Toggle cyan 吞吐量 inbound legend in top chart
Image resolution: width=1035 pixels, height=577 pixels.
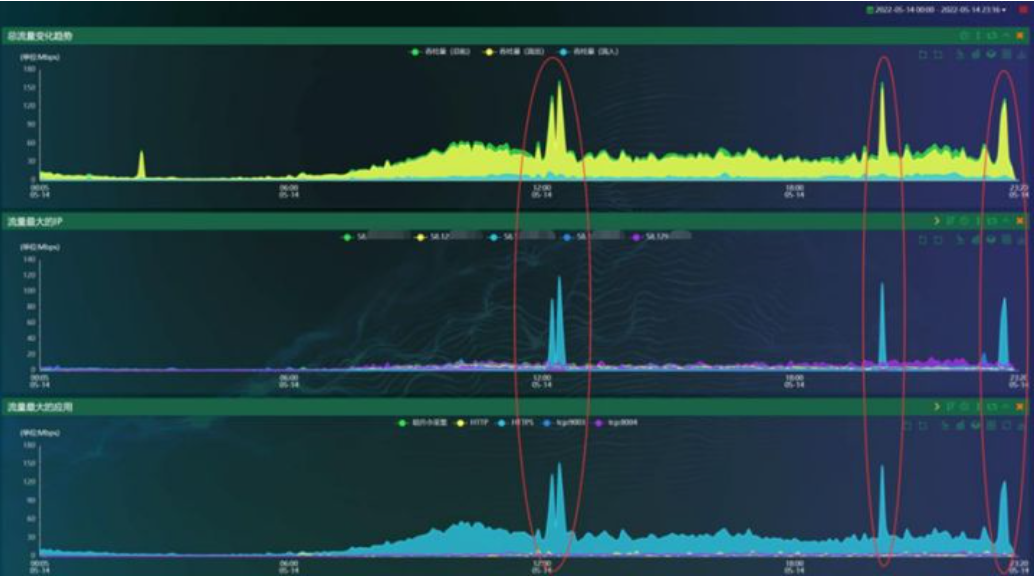click(x=589, y=51)
